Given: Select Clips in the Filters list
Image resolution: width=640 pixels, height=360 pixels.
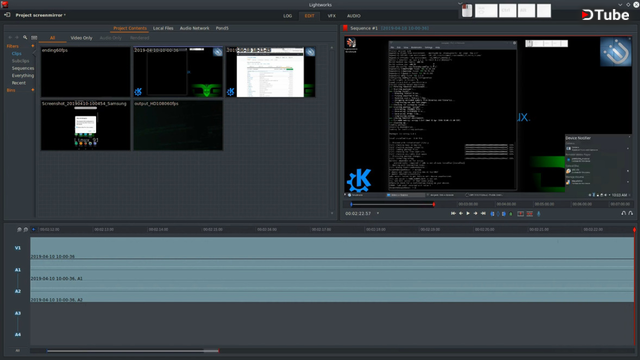Looking at the screenshot, I should click(x=16, y=53).
